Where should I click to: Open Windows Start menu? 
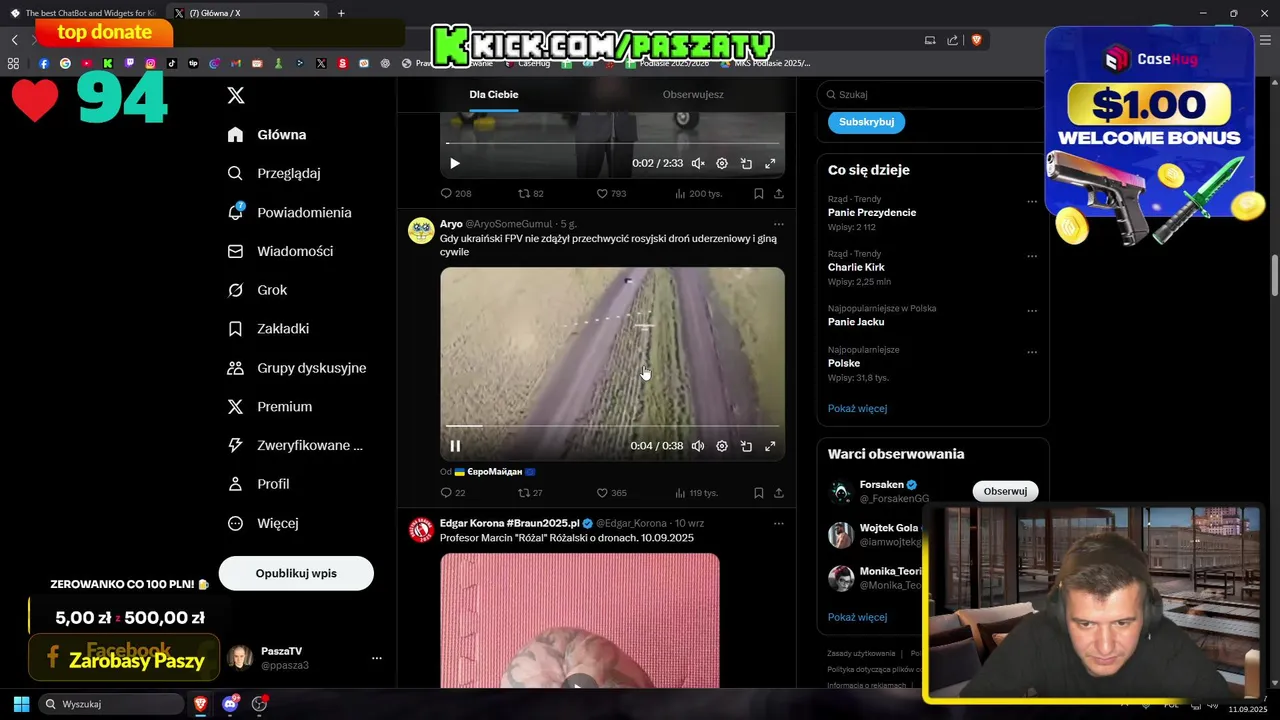[21, 704]
